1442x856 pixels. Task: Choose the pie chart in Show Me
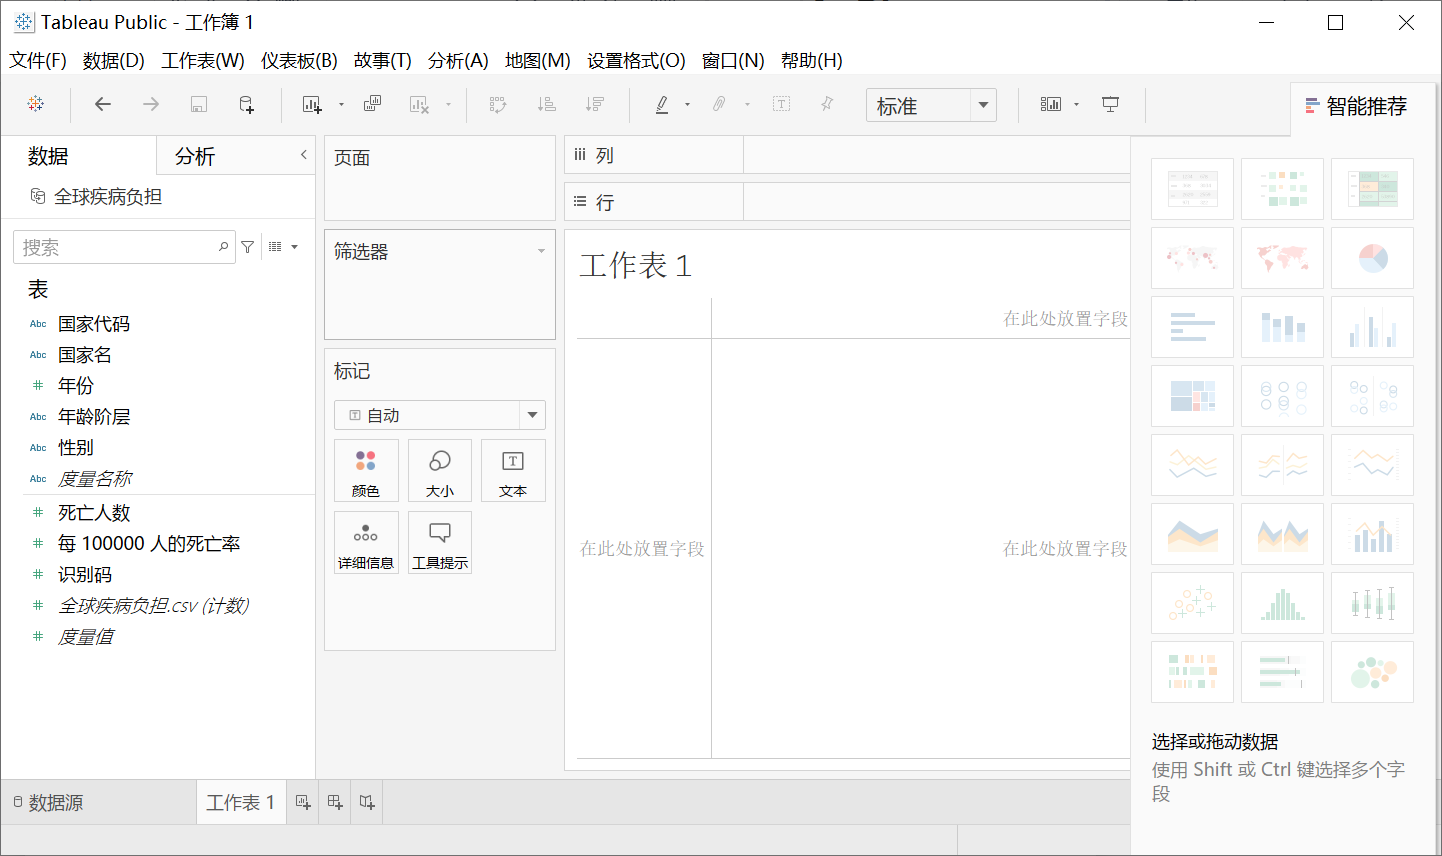(x=1373, y=258)
